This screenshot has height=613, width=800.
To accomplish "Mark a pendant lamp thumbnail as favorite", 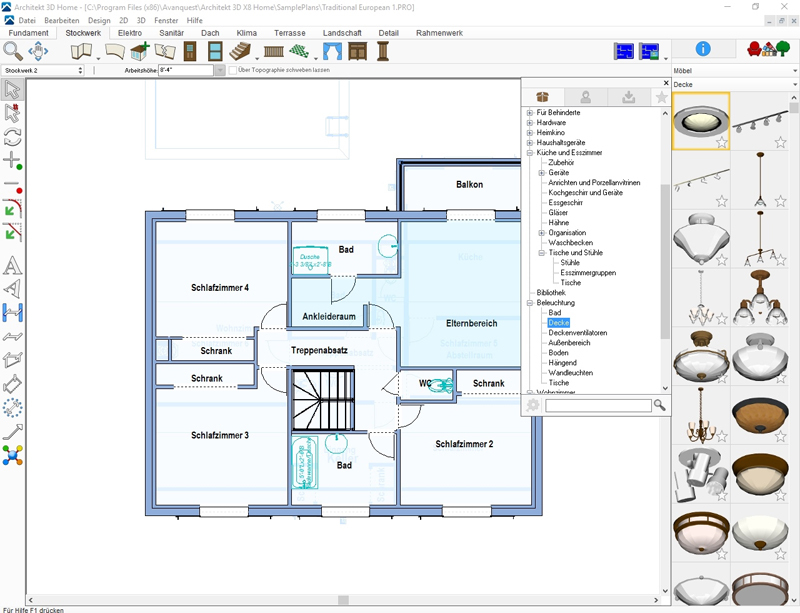I will point(779,201).
